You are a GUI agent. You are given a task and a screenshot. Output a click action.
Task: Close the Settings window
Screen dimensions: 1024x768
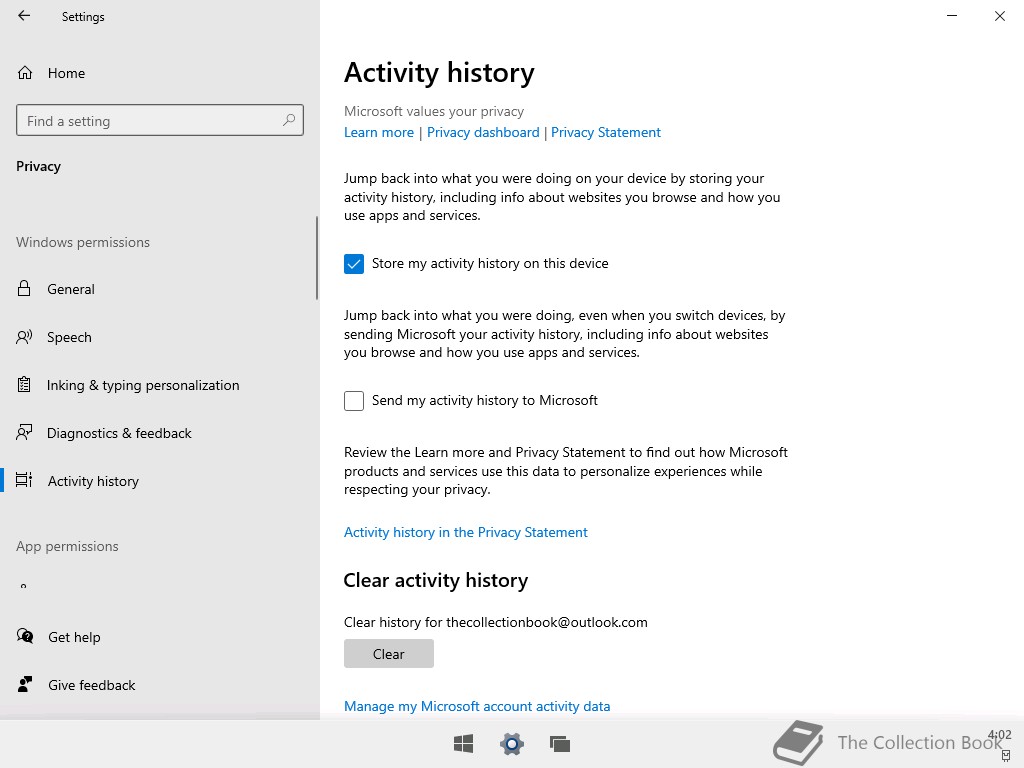coord(1000,16)
